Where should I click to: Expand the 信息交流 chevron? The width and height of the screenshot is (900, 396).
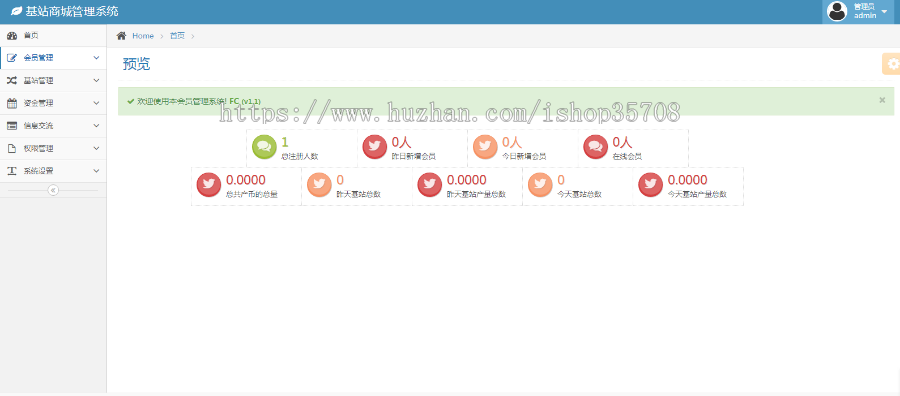96,126
